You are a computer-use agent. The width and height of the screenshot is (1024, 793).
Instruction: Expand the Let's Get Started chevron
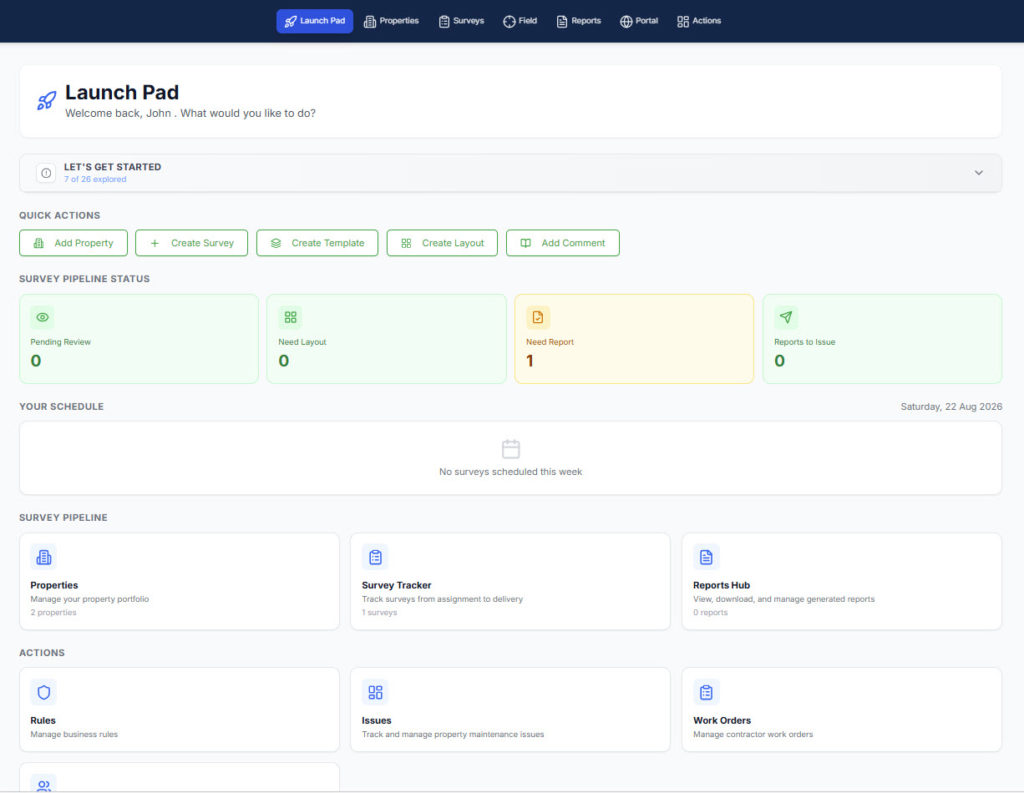pyautogui.click(x=978, y=173)
